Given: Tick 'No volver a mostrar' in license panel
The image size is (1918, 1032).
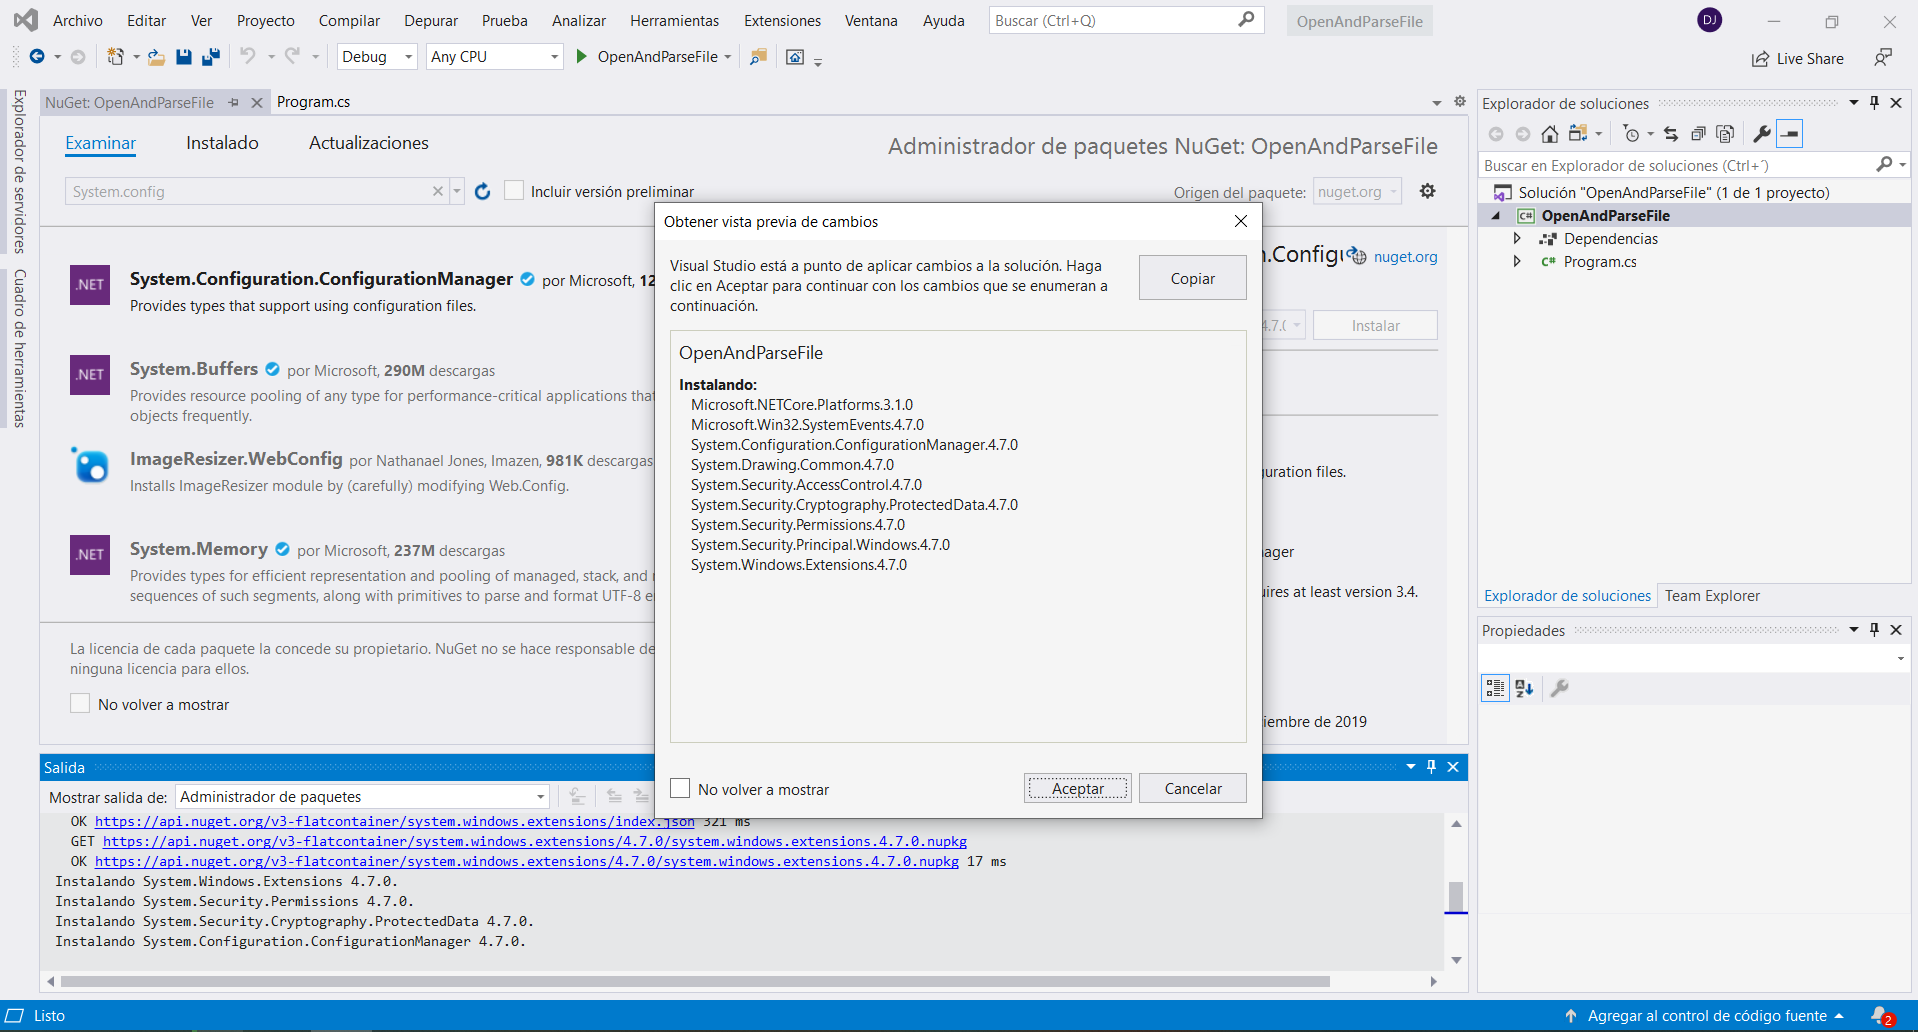Looking at the screenshot, I should [x=80, y=704].
